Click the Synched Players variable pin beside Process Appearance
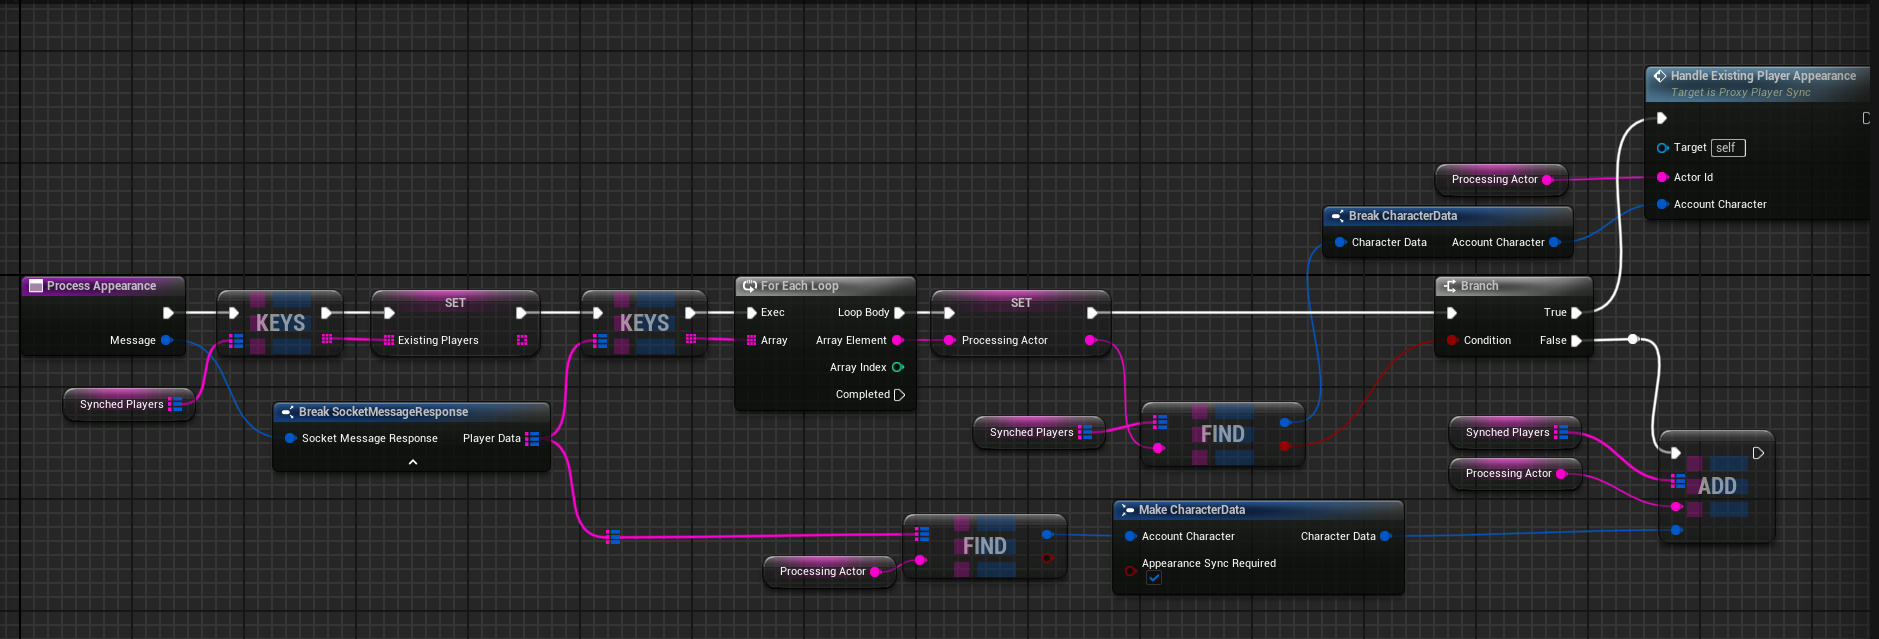 click(x=175, y=404)
